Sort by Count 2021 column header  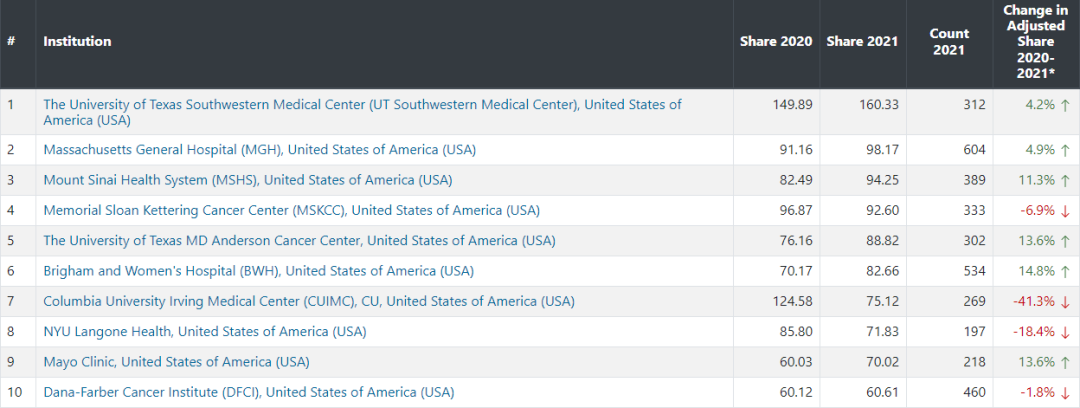coord(949,42)
